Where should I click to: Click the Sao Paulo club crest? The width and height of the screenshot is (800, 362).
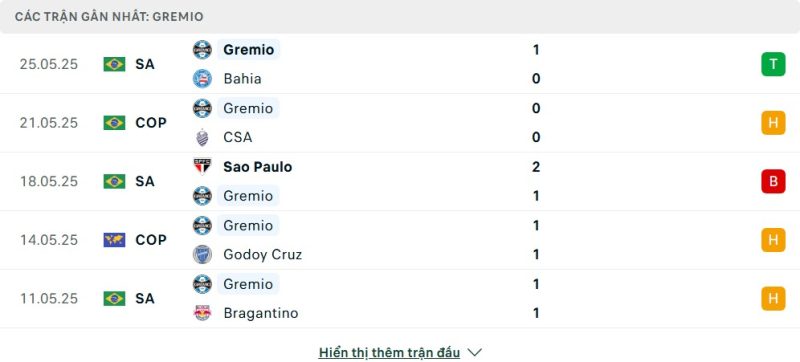click(203, 166)
